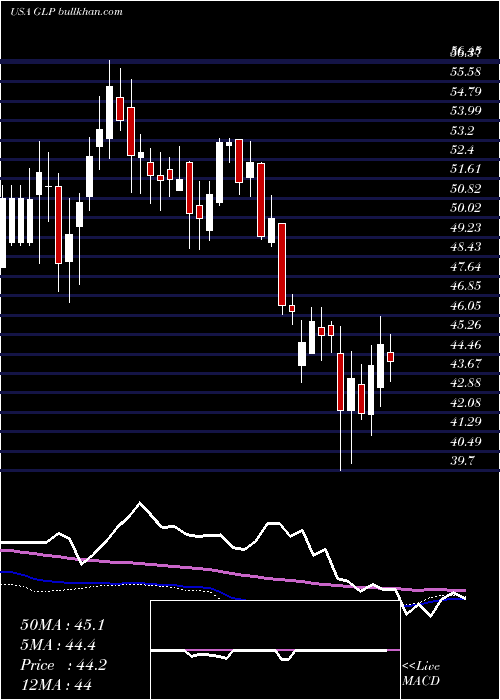Click the 48.43 price axis label

click(466, 247)
